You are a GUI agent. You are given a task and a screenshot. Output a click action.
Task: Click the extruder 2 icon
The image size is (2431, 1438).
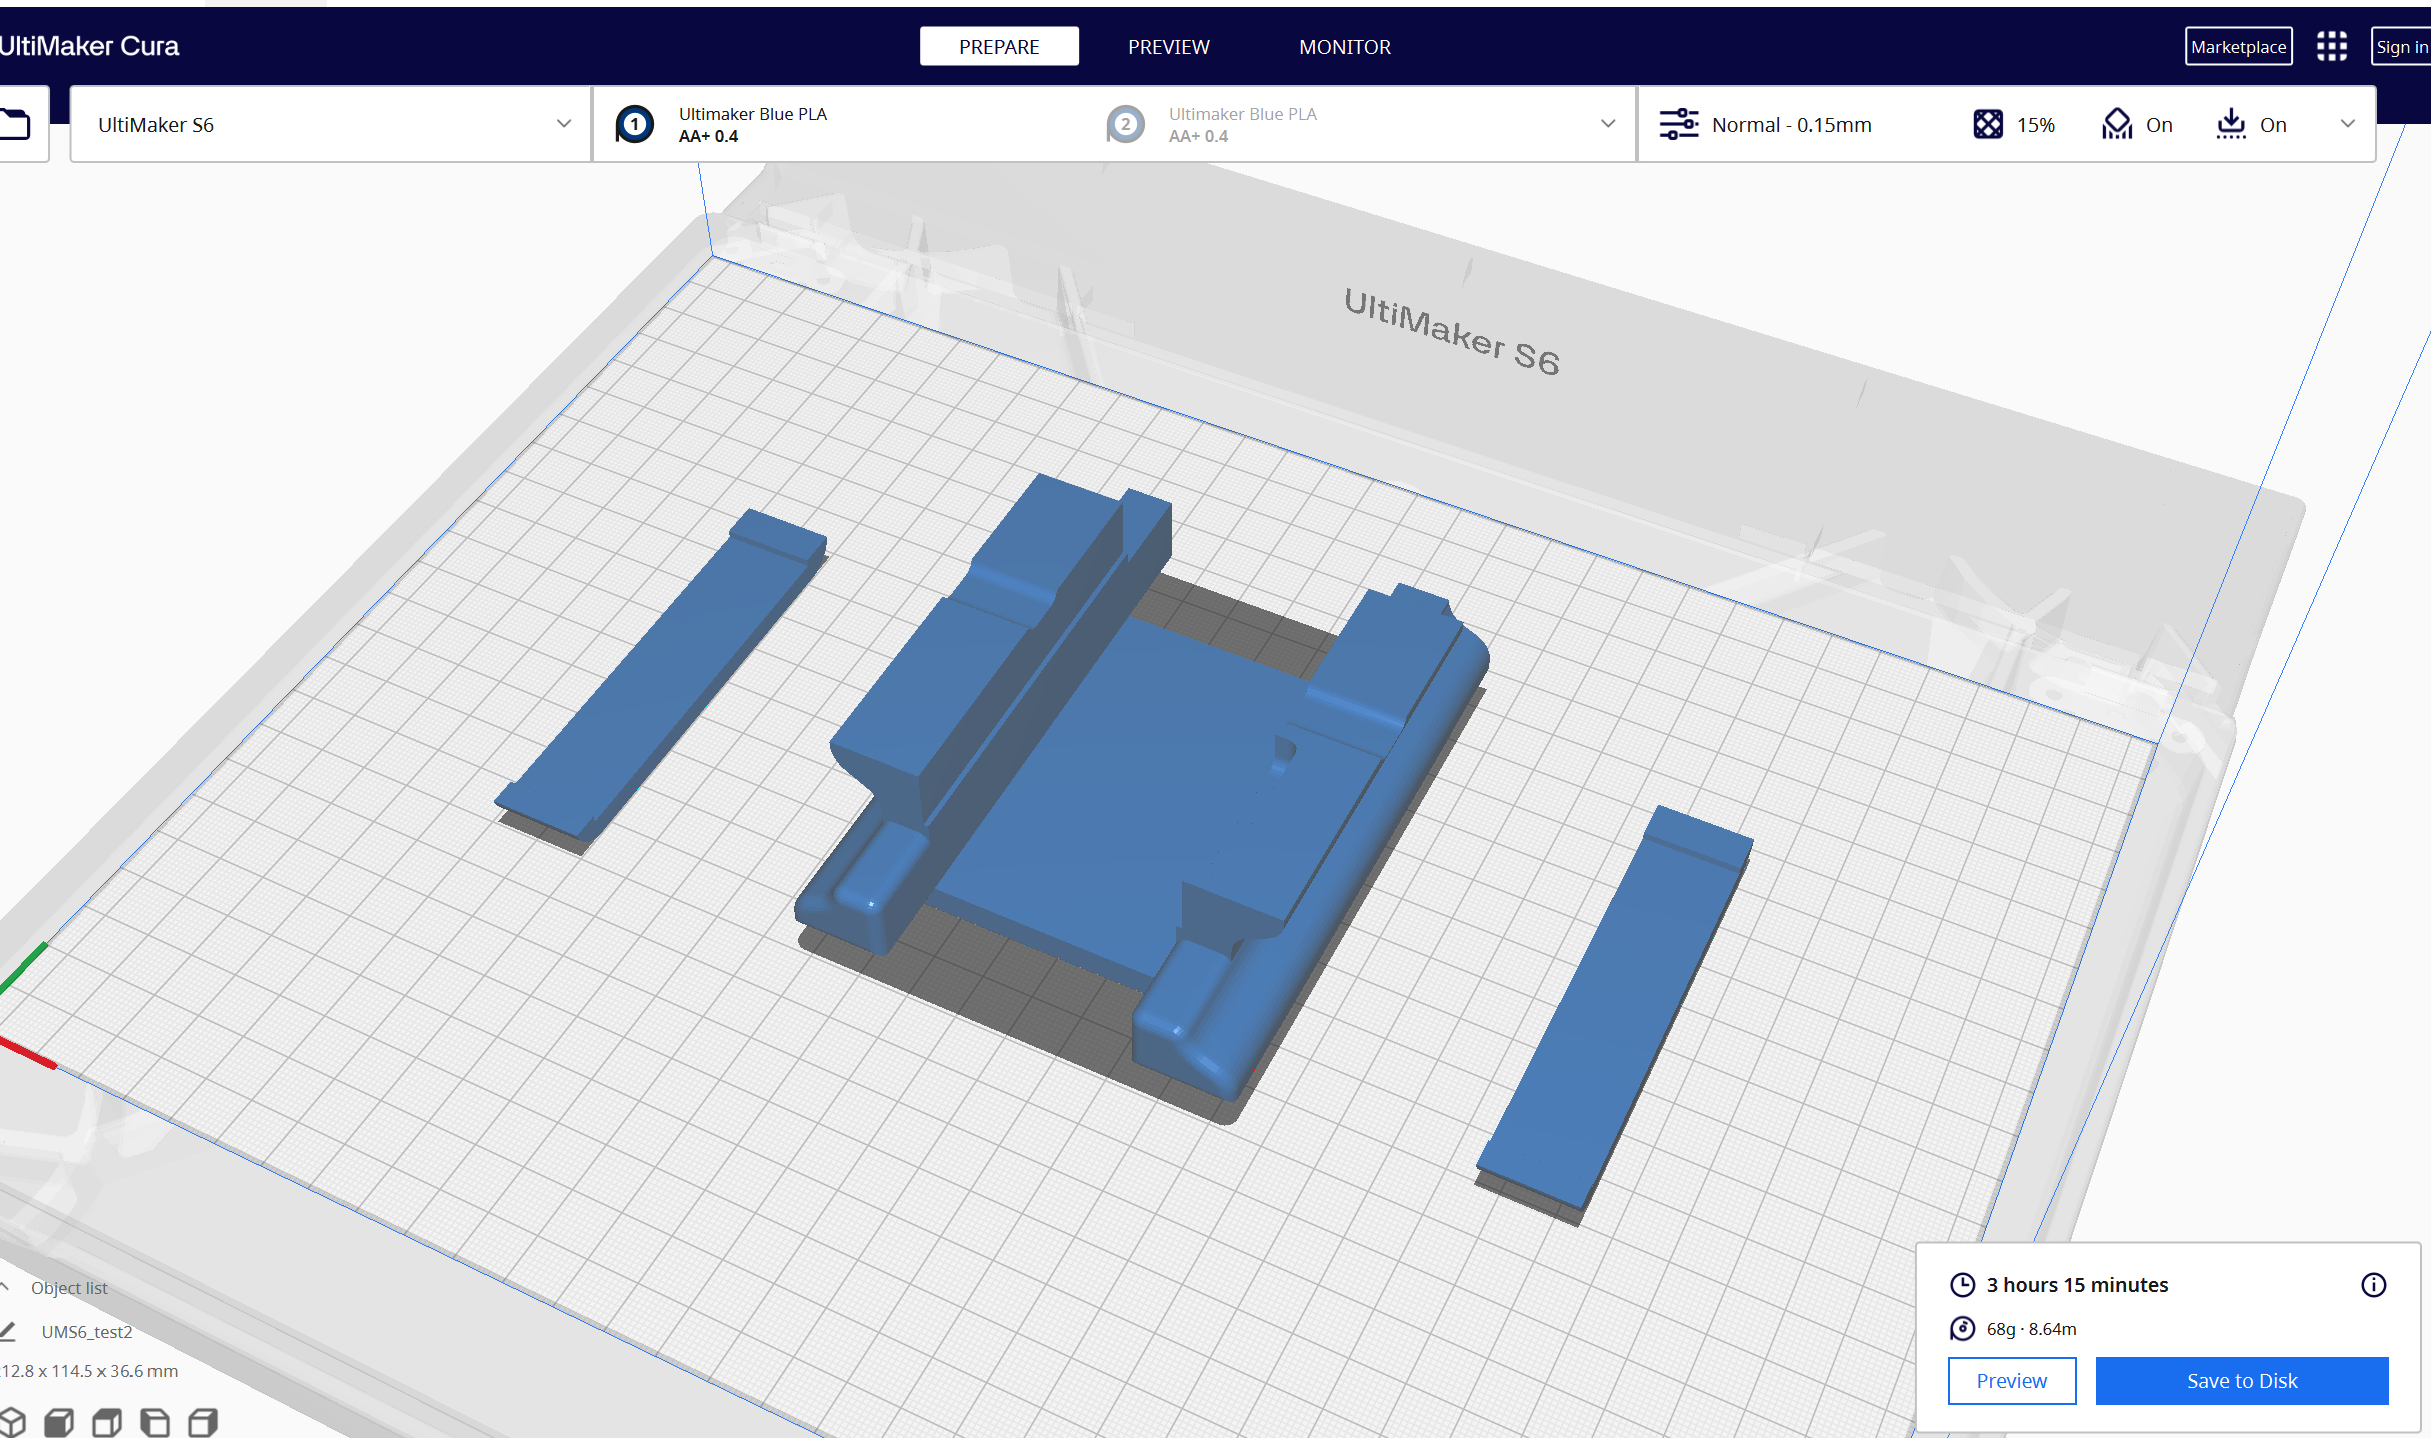(1125, 125)
